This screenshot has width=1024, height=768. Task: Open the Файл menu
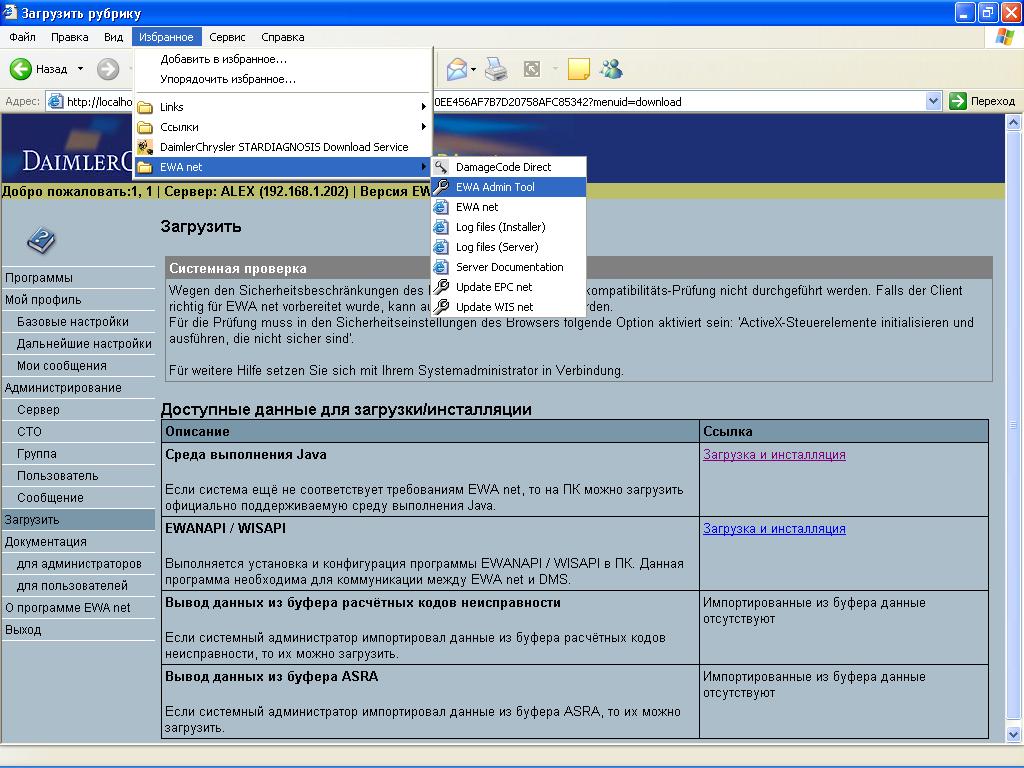coord(22,37)
